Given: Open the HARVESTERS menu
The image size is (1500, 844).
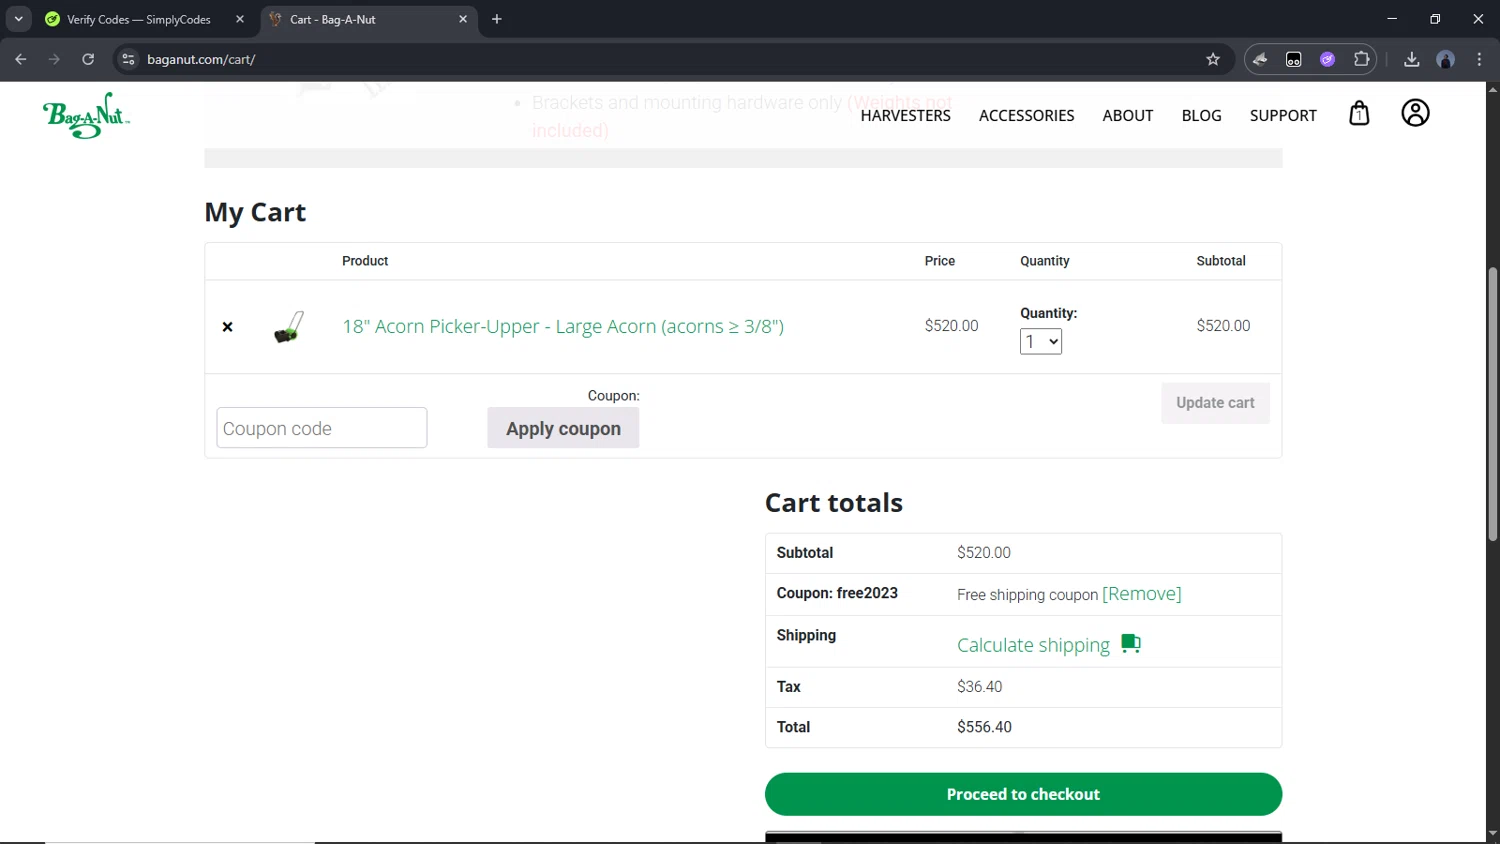Looking at the screenshot, I should [905, 115].
